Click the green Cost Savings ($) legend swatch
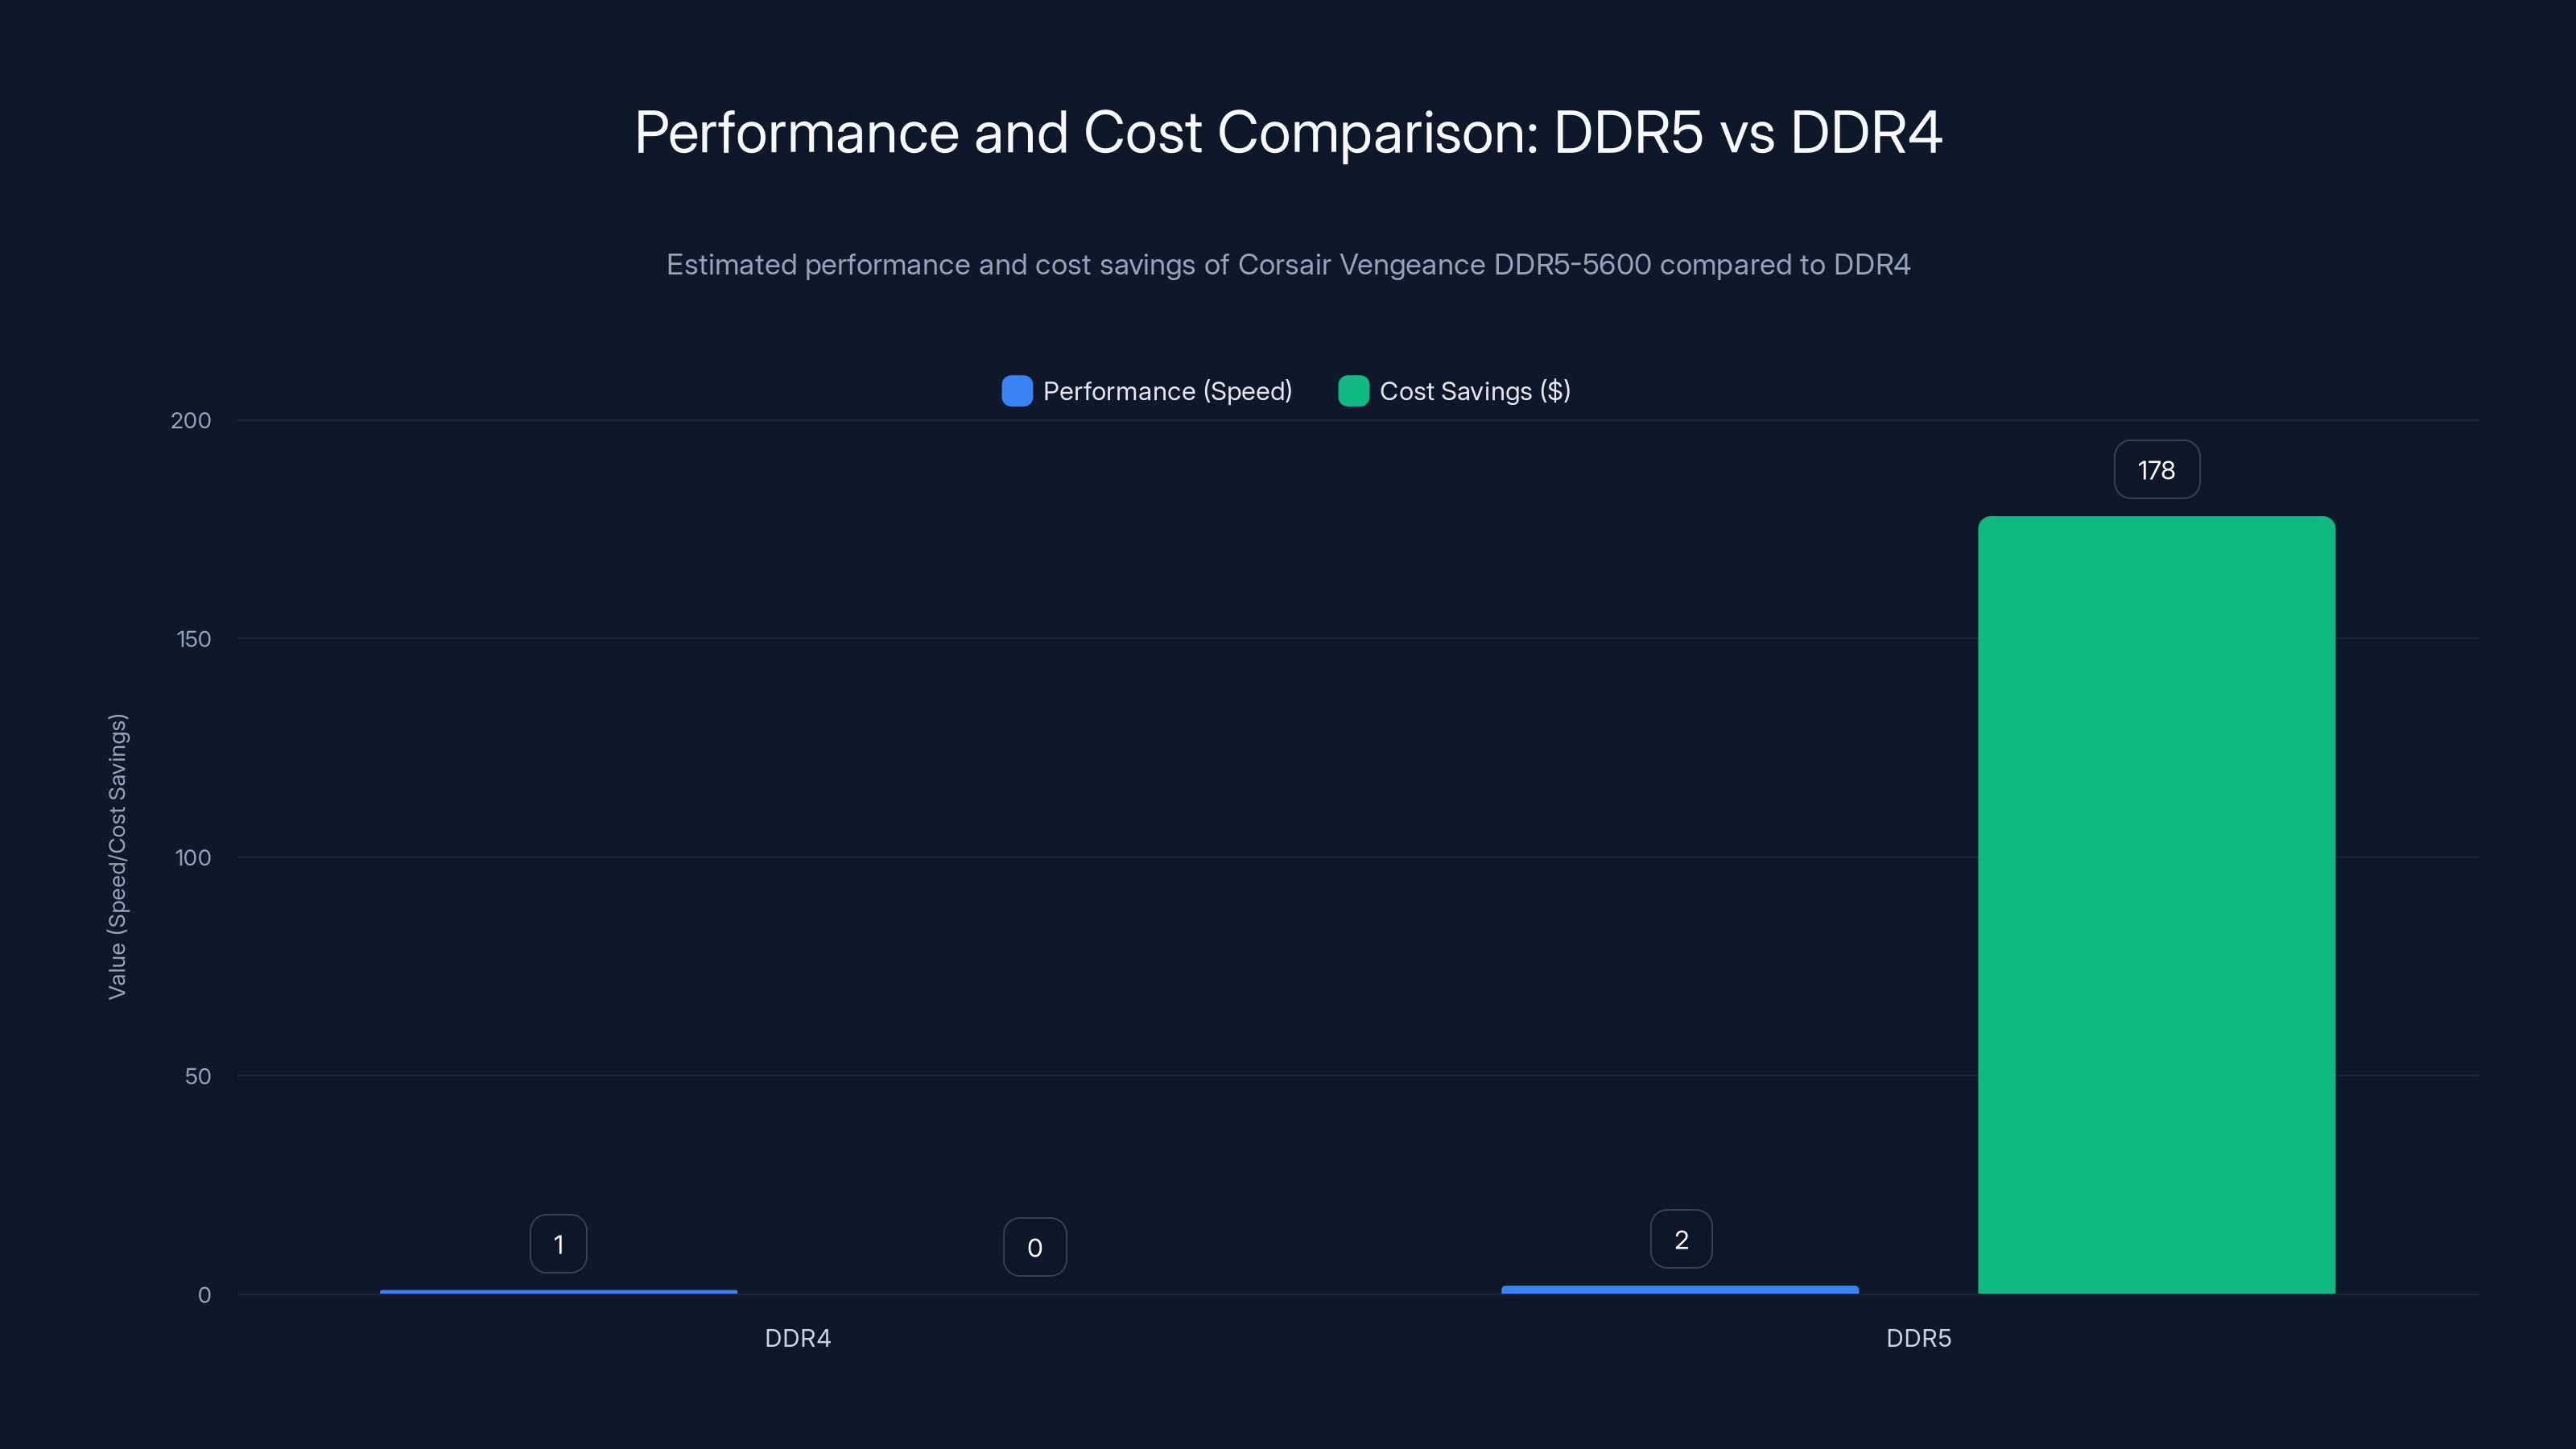Image resolution: width=2576 pixels, height=1449 pixels. tap(1354, 391)
